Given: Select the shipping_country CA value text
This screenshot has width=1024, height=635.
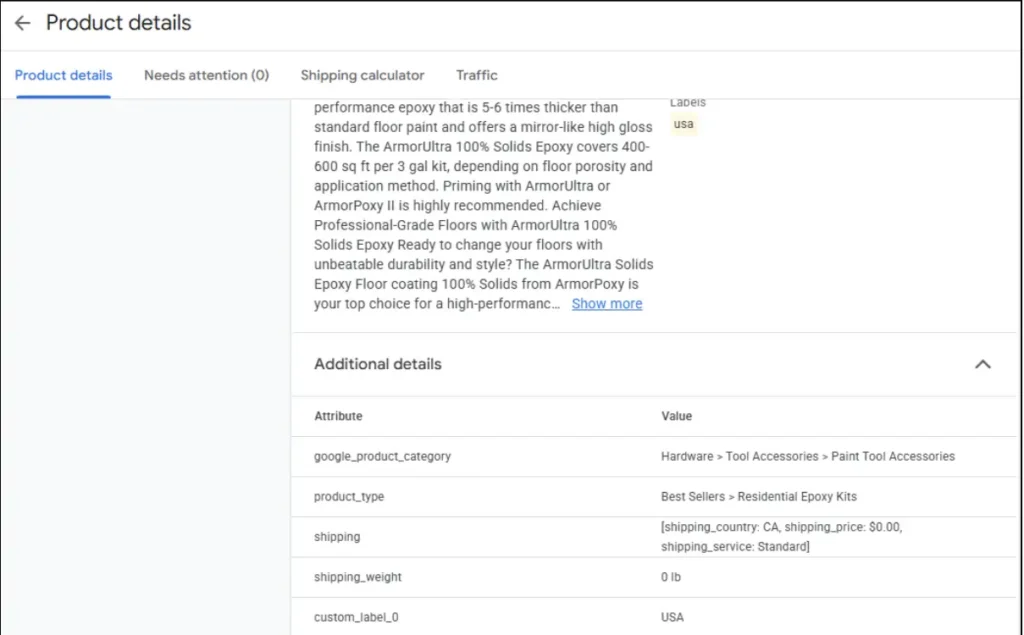Looking at the screenshot, I should (781, 537).
